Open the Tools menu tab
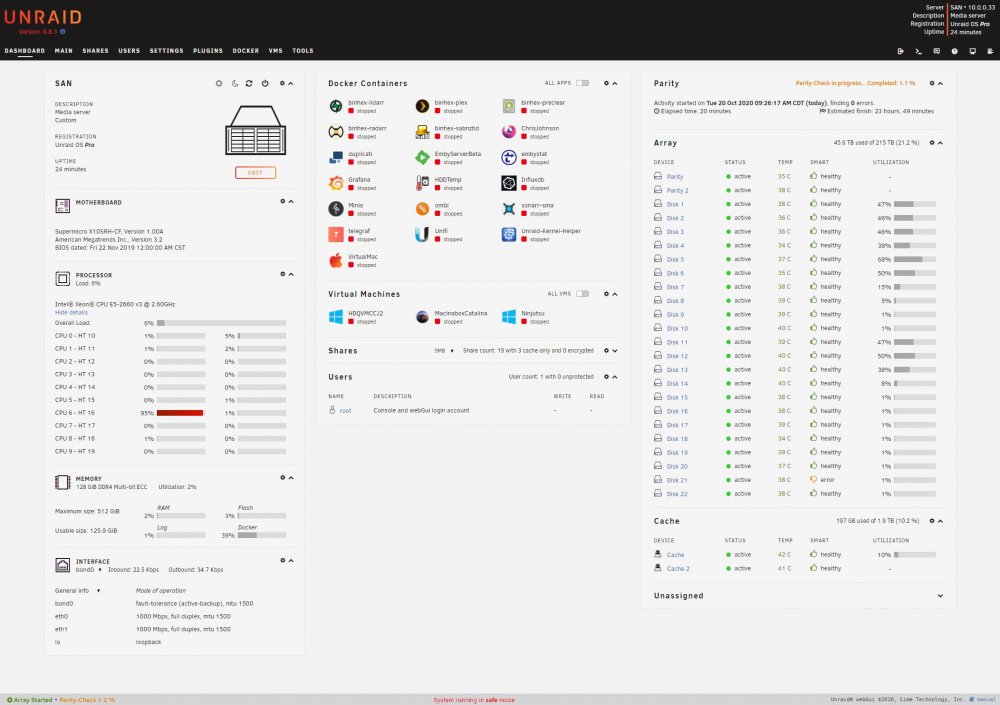The image size is (1000, 705). click(x=303, y=50)
